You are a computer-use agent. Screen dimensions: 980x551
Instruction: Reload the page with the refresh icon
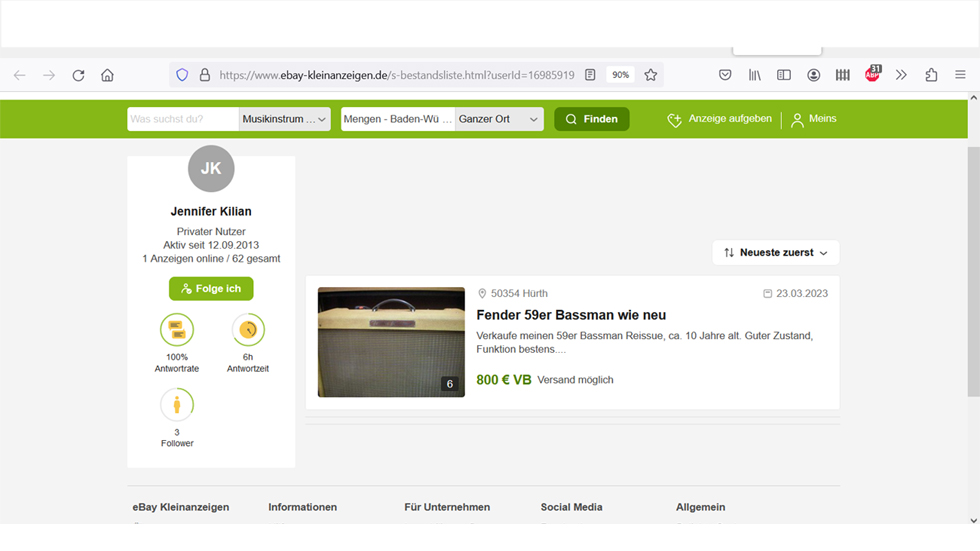coord(78,76)
